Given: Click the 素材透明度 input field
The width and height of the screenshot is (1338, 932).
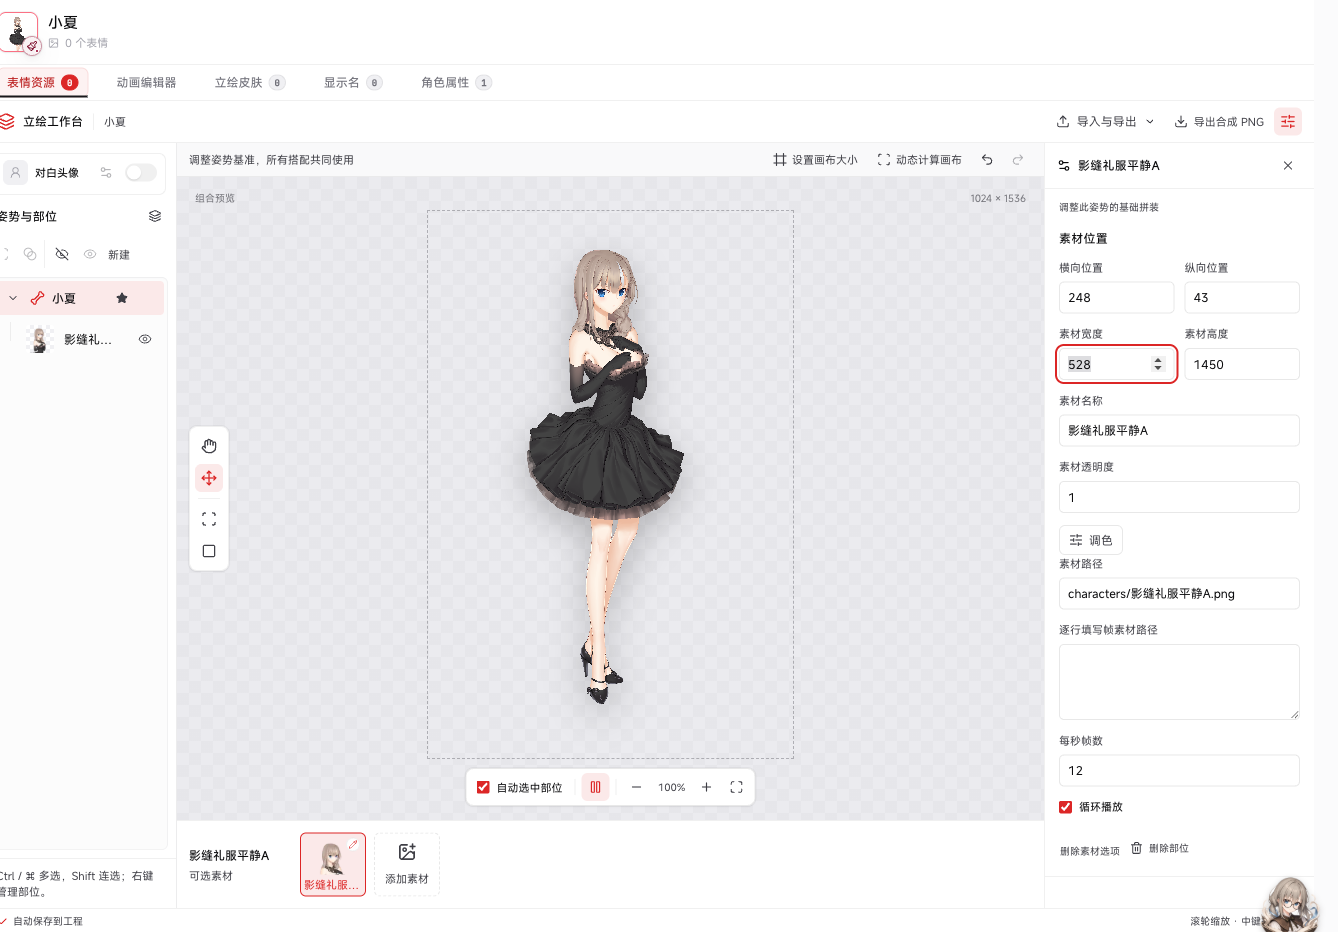Looking at the screenshot, I should tap(1179, 497).
